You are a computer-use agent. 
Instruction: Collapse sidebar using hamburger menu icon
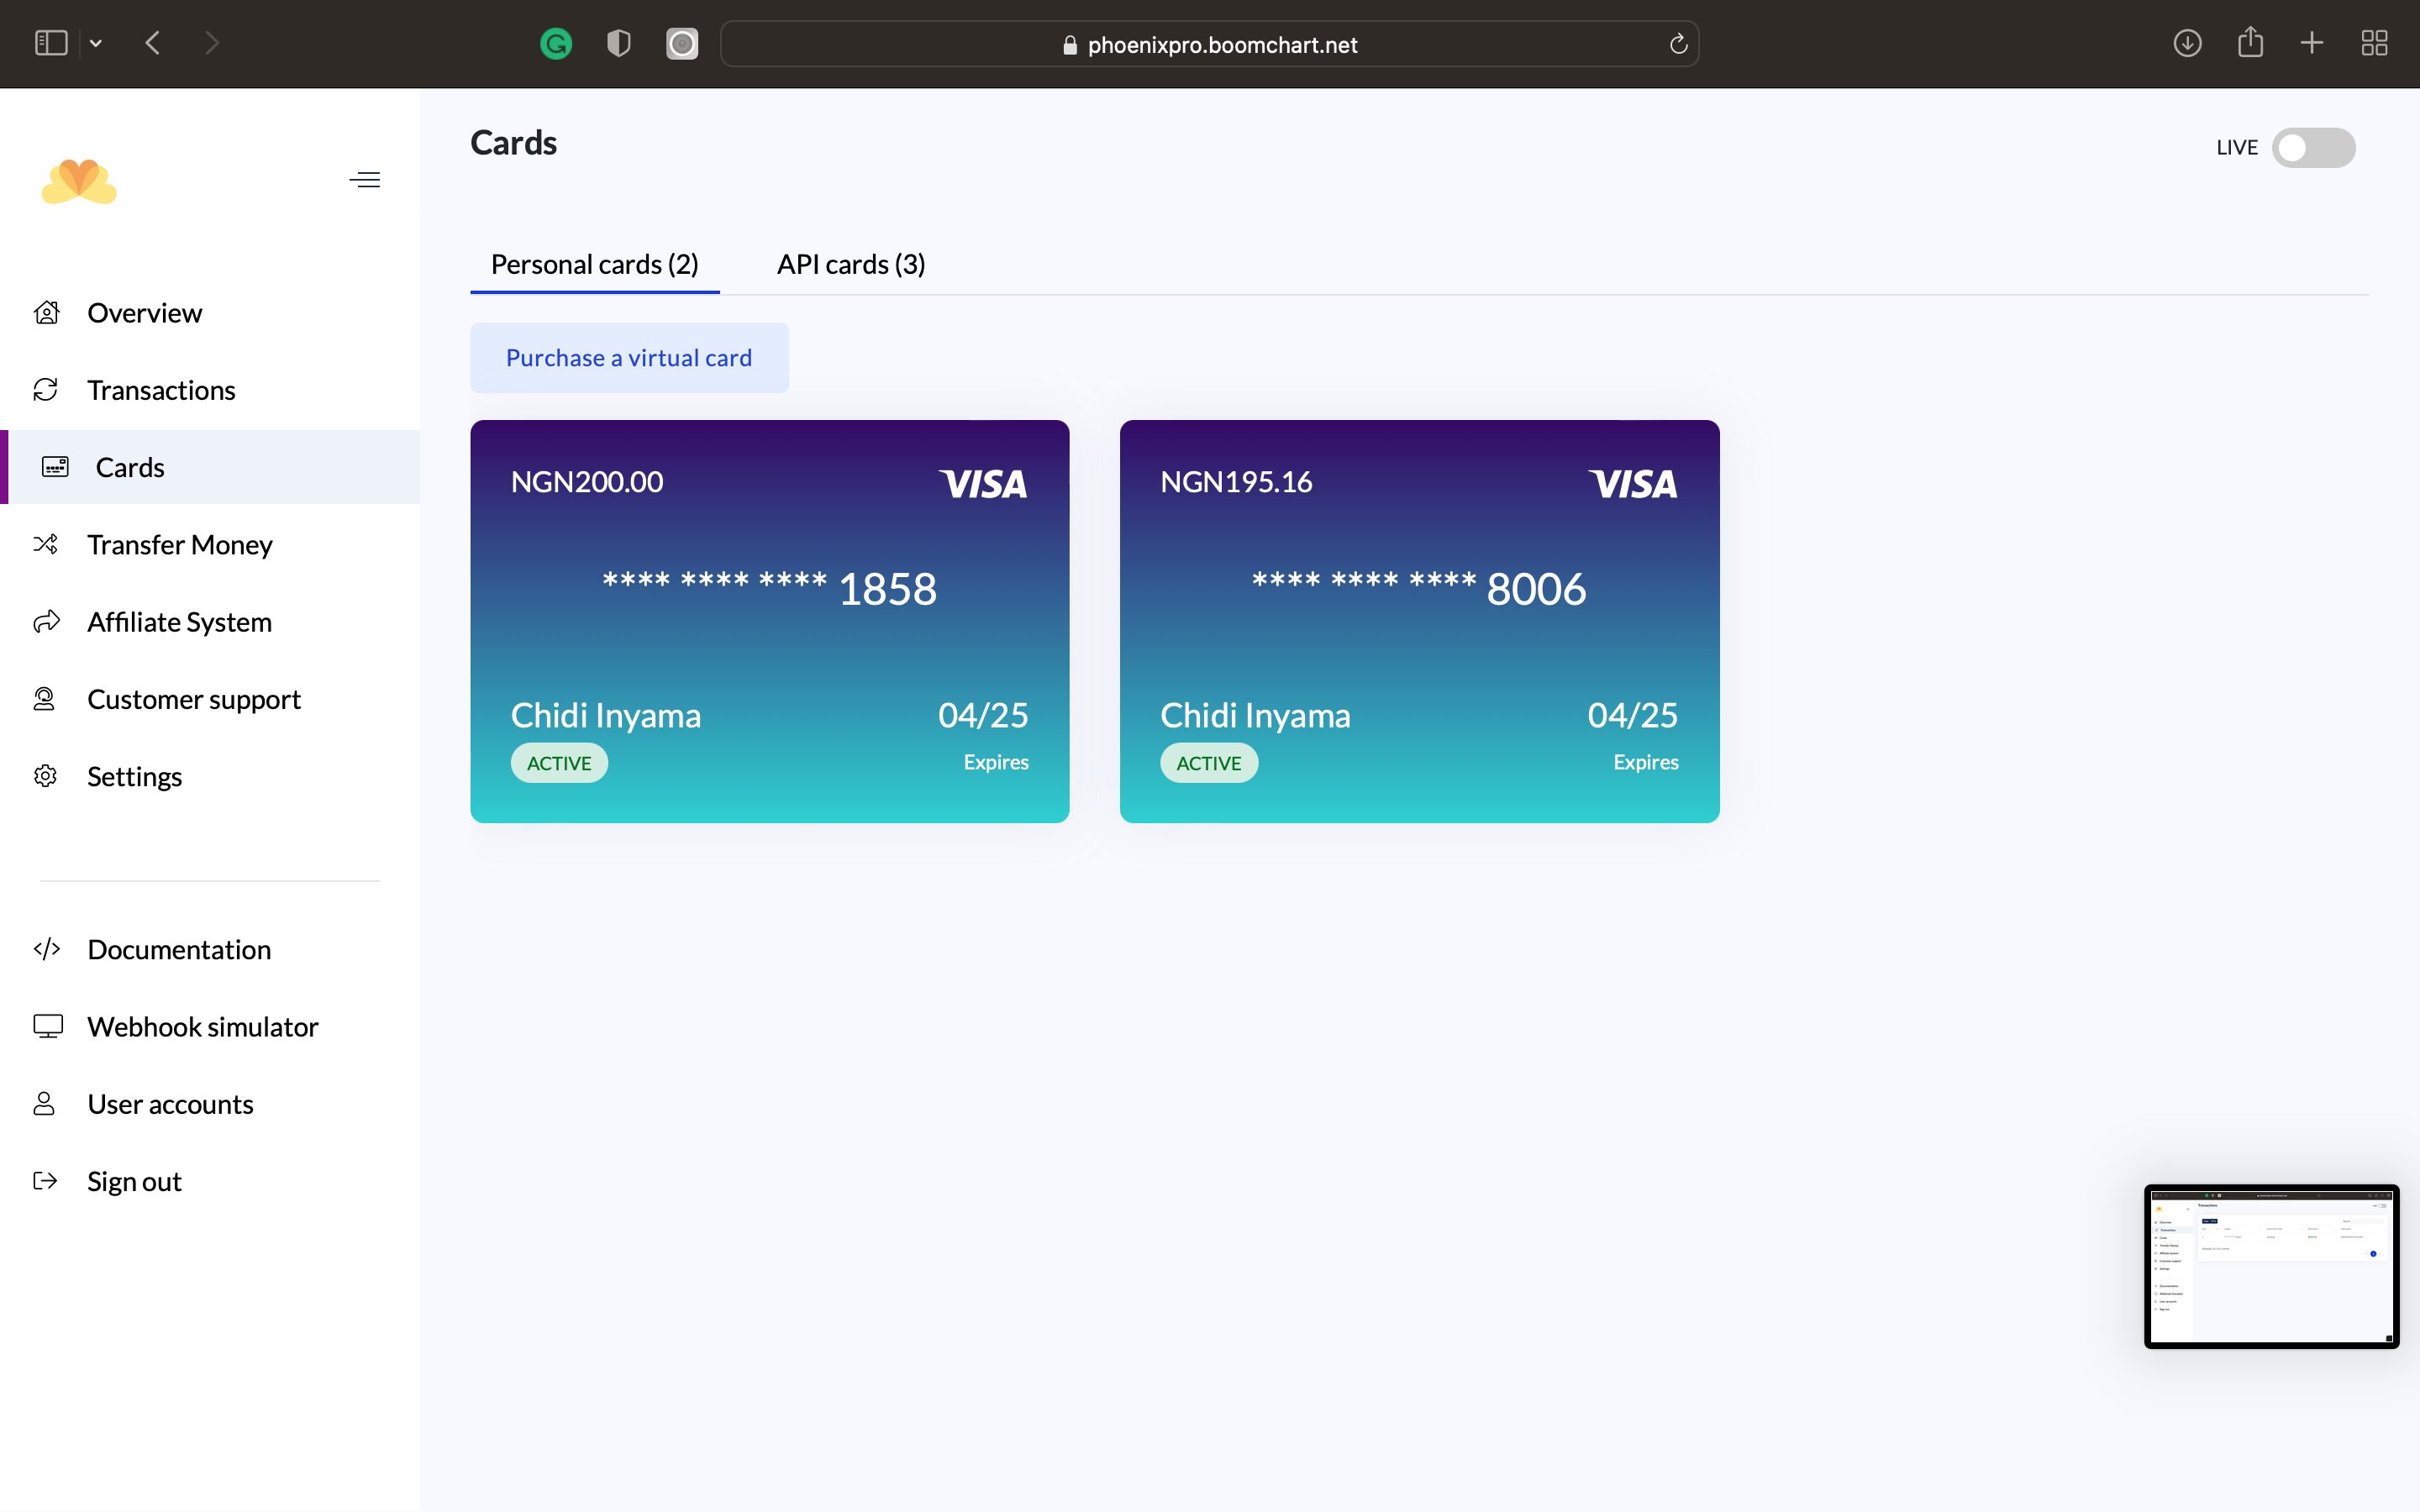[364, 180]
